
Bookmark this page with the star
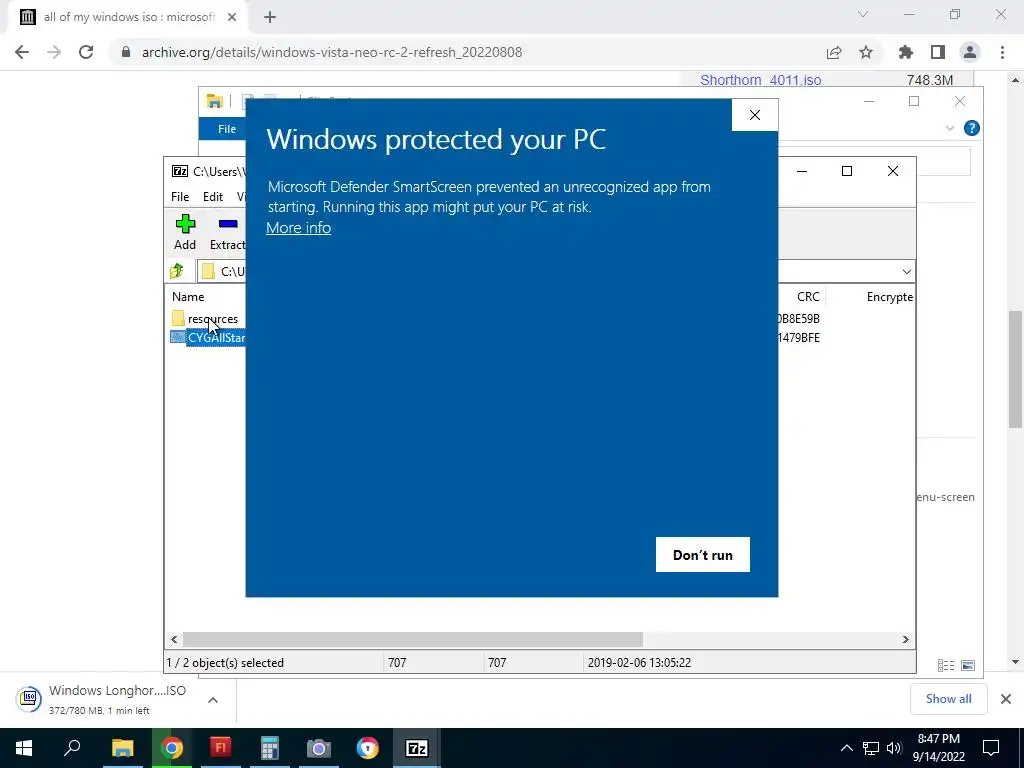[866, 52]
